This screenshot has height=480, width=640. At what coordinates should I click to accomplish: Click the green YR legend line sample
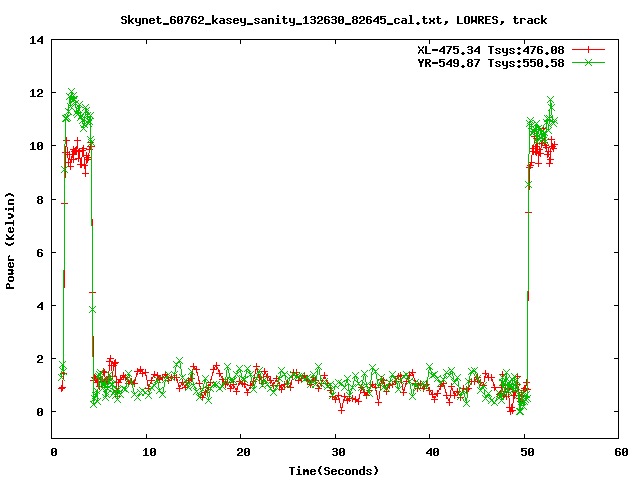[x=588, y=62]
